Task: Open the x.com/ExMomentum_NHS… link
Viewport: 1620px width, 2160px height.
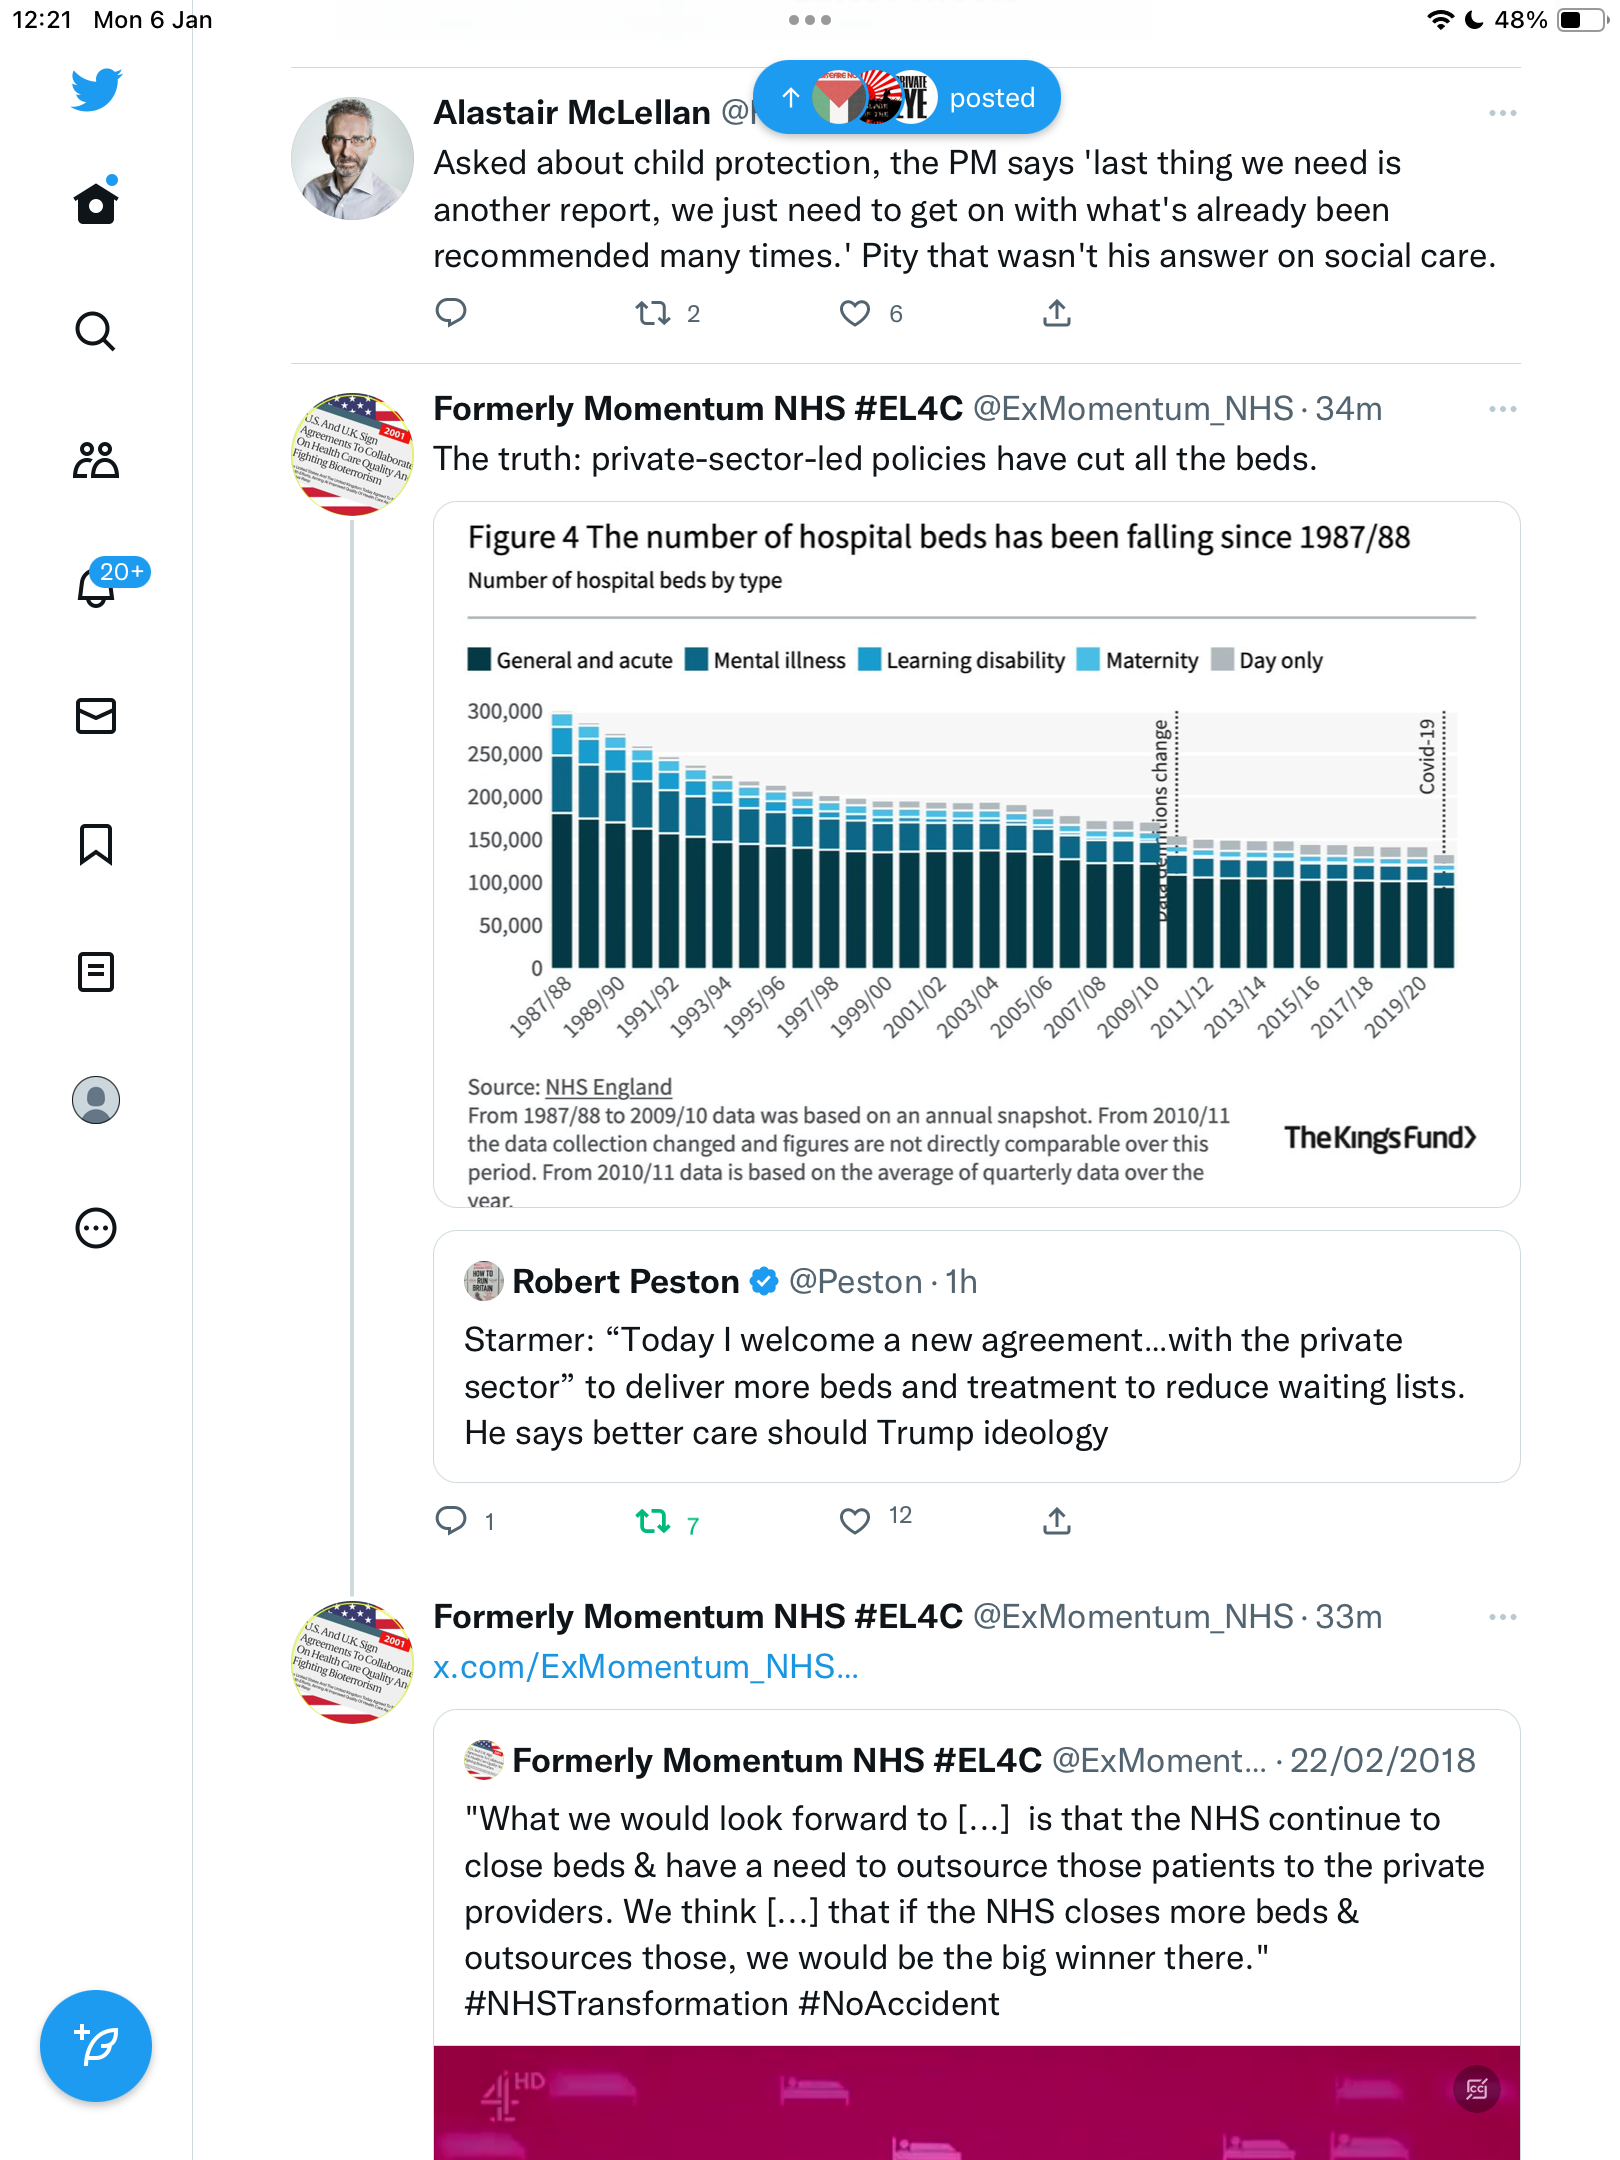Action: pos(645,1667)
